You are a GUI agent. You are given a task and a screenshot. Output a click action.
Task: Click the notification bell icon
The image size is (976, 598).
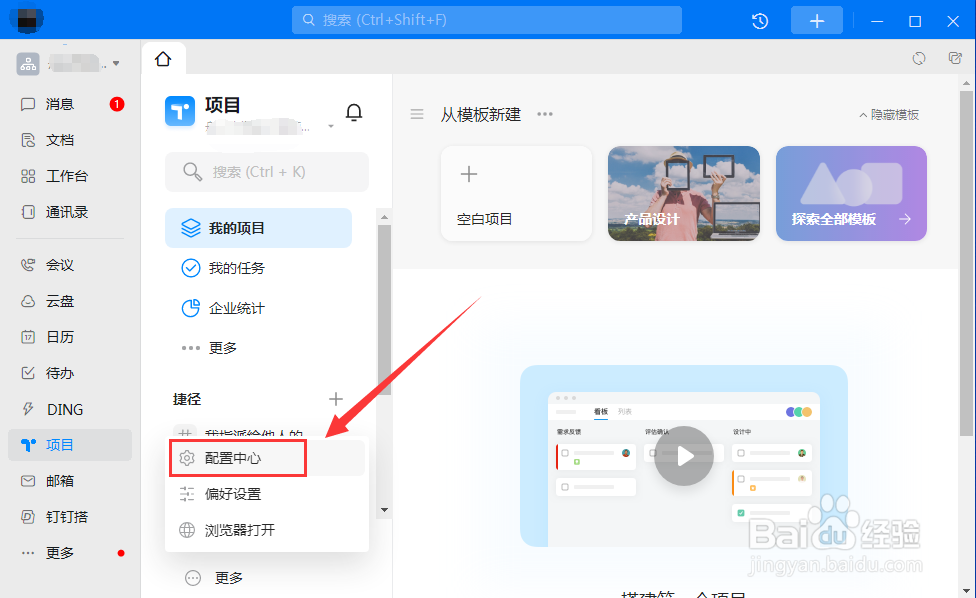click(x=354, y=112)
